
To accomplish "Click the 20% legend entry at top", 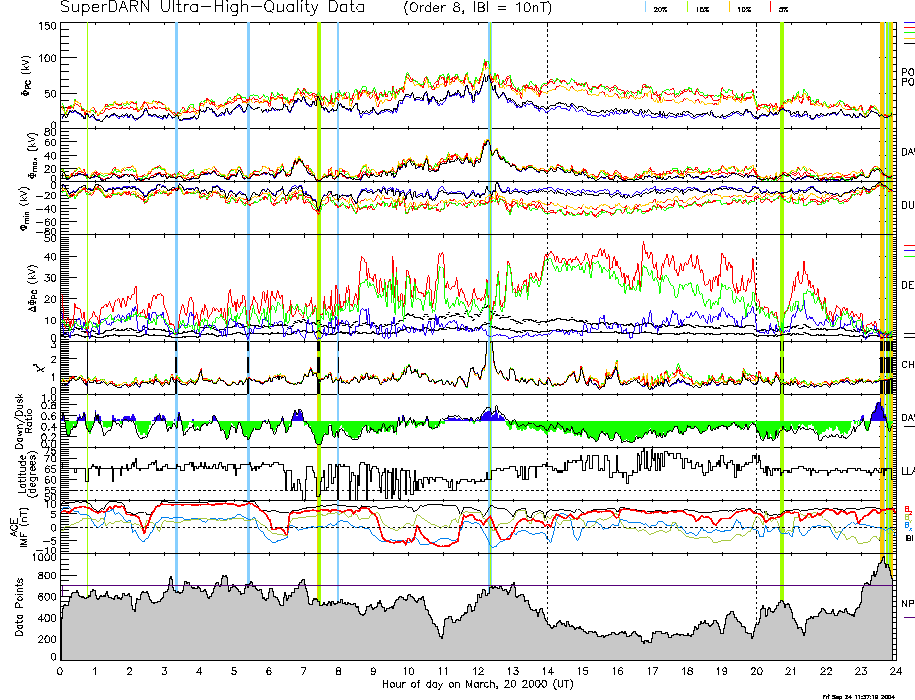I will 659,8.
